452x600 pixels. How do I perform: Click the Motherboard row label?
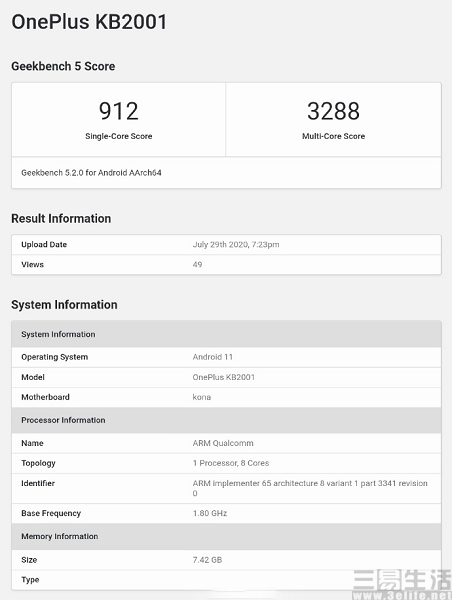click(x=46, y=397)
